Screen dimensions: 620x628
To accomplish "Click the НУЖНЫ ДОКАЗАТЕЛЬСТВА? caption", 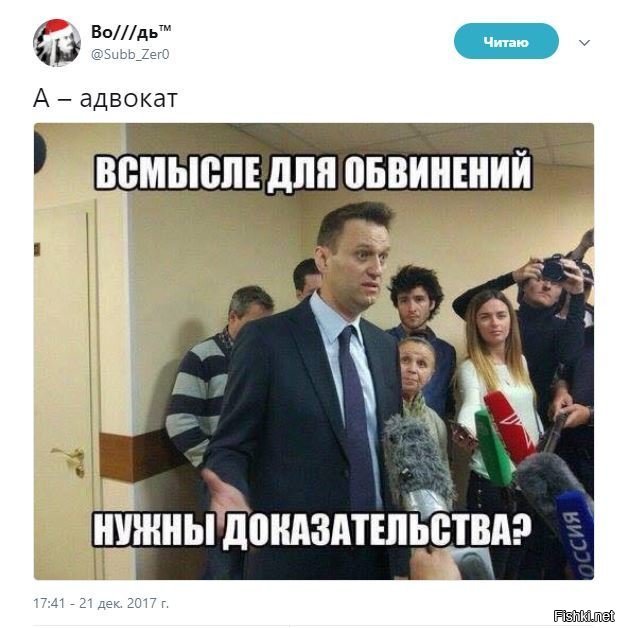I will point(311,527).
